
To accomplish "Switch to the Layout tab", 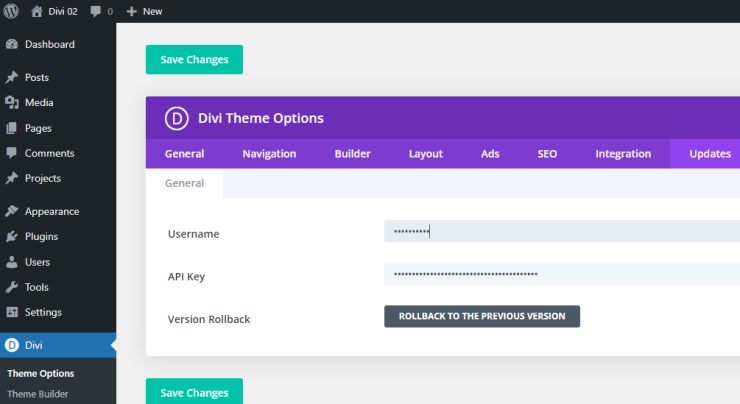I will pos(426,153).
